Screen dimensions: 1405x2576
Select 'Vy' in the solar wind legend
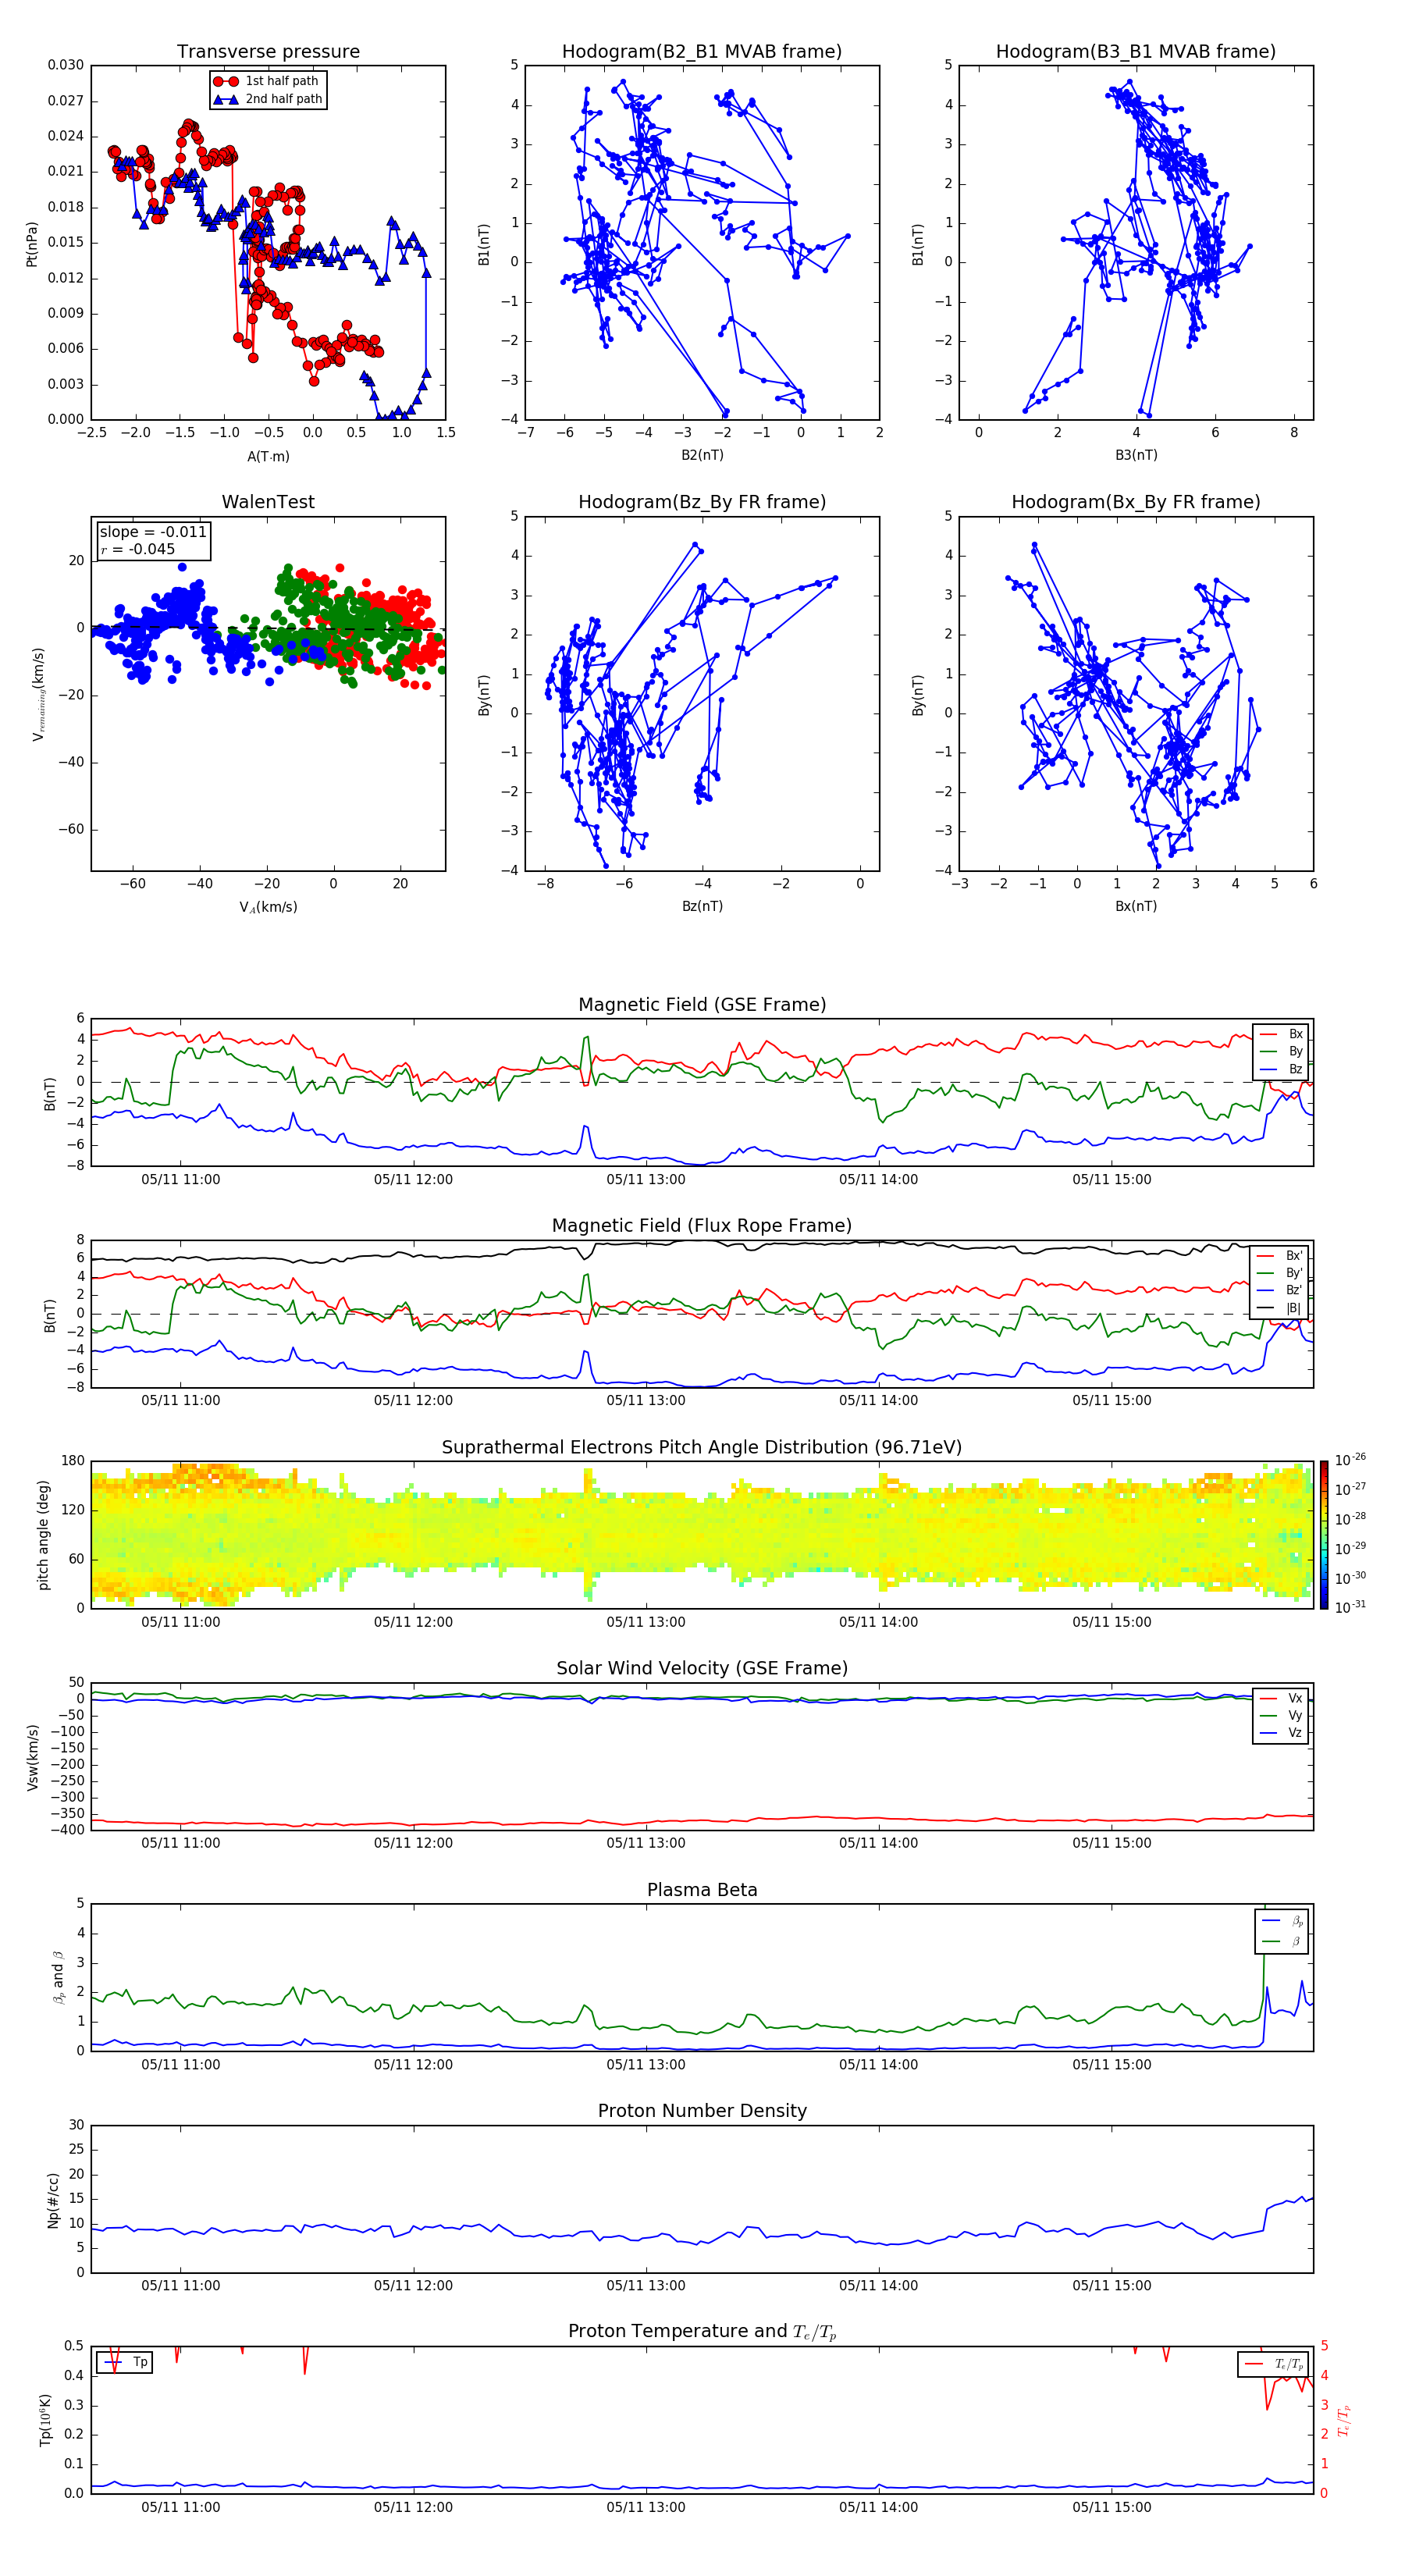(x=1282, y=1716)
